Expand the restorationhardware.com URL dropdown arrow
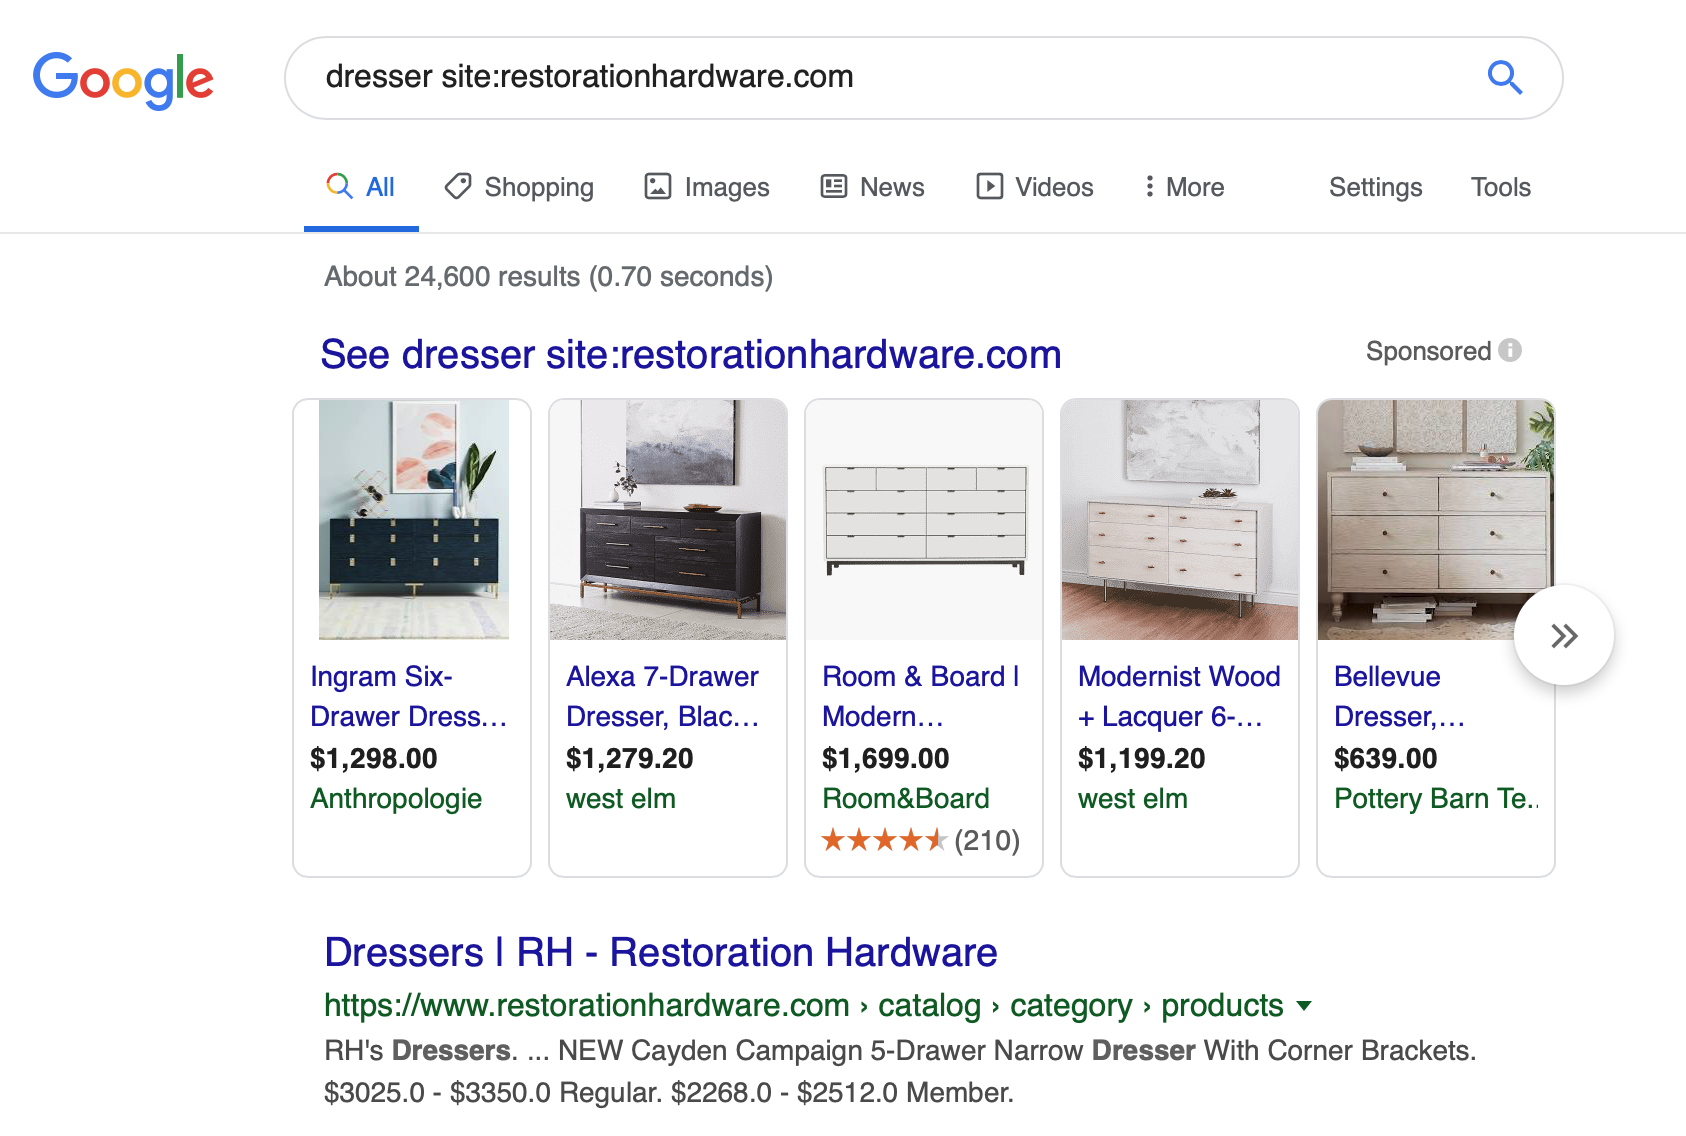This screenshot has width=1686, height=1136. [x=1304, y=1006]
